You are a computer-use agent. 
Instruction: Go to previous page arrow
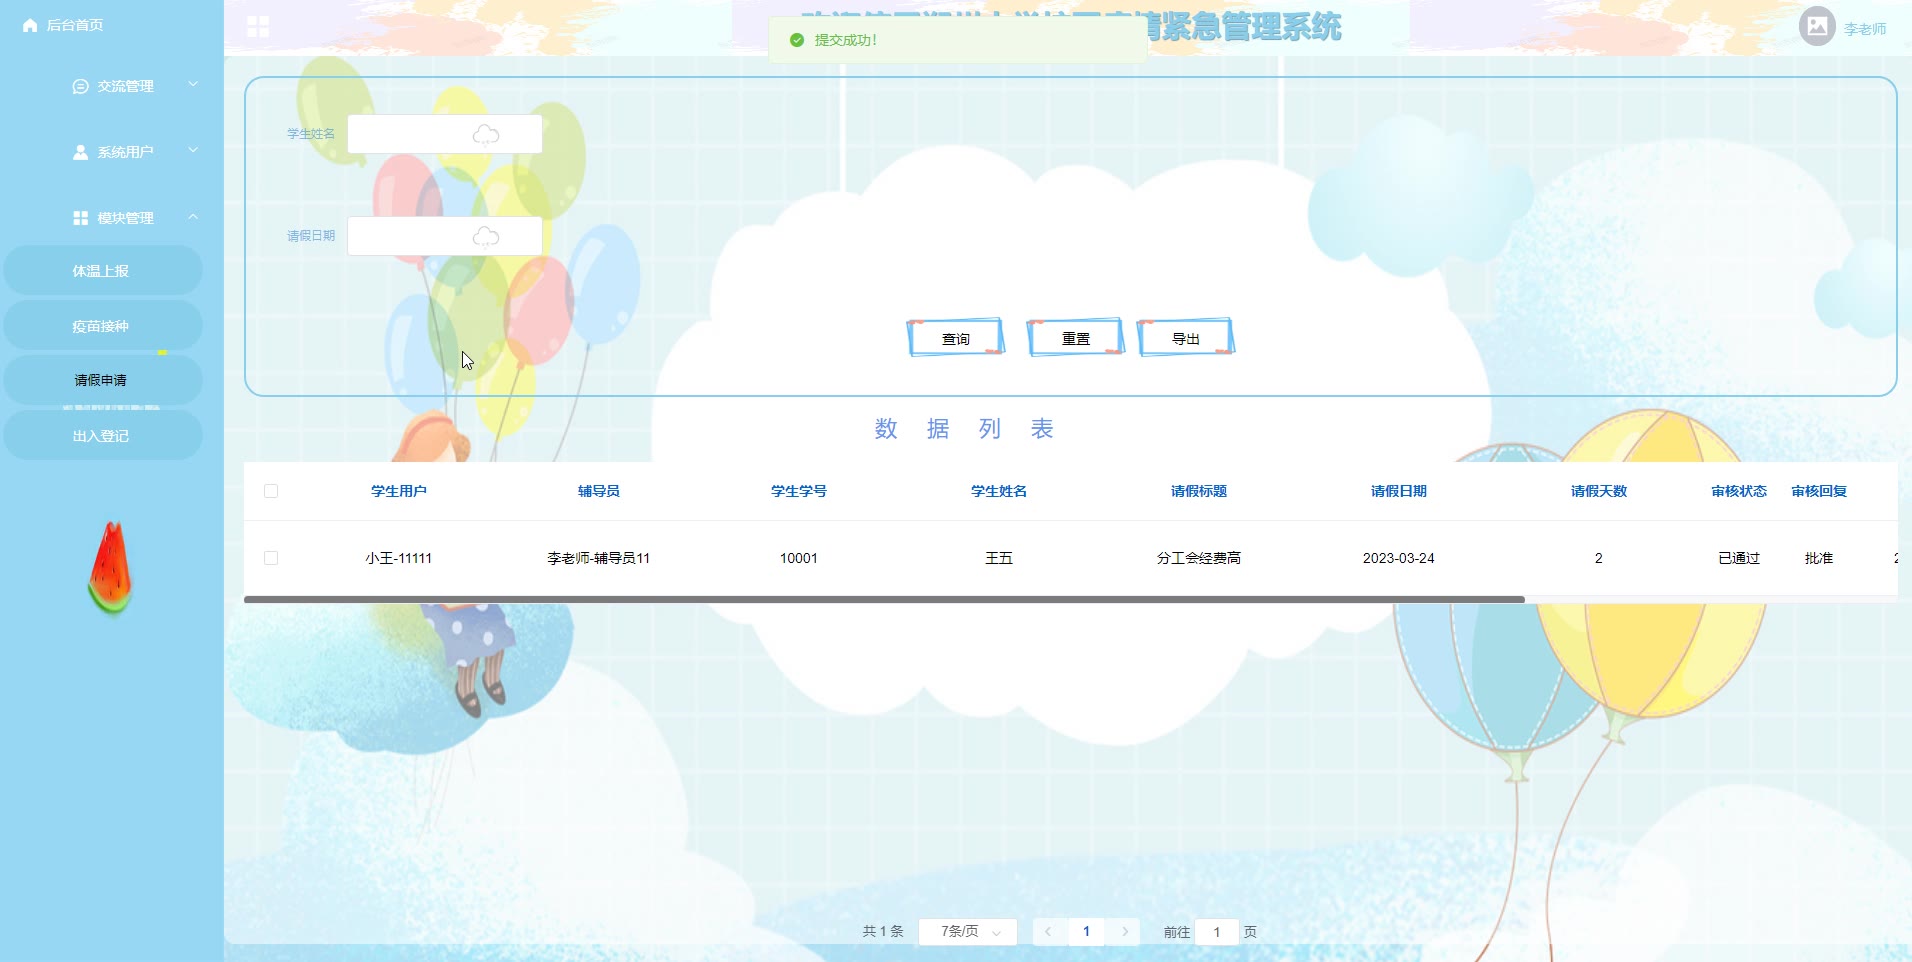coord(1048,931)
